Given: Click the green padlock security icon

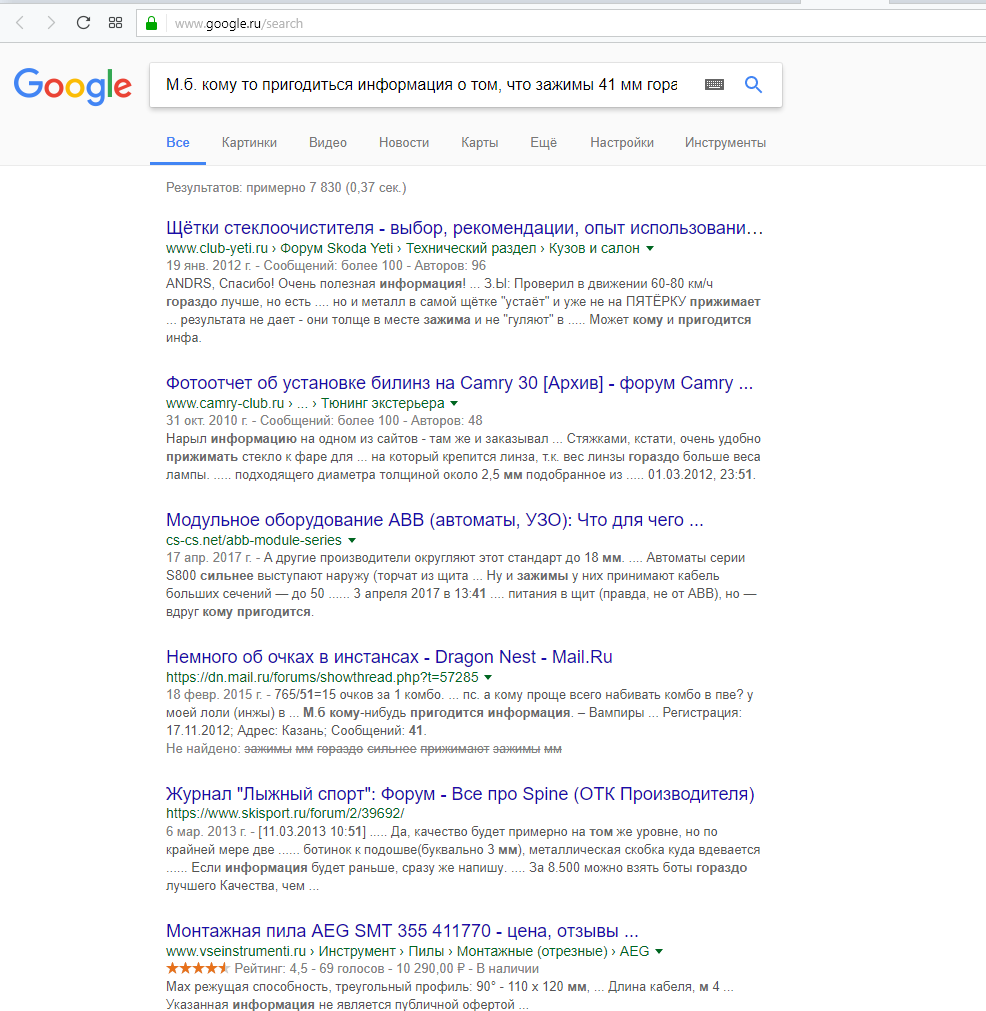Looking at the screenshot, I should [152, 23].
